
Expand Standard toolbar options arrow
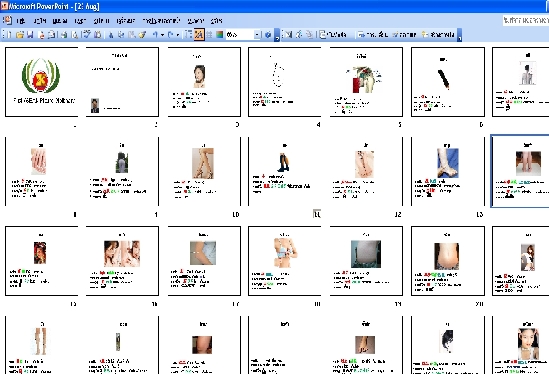tap(277, 35)
